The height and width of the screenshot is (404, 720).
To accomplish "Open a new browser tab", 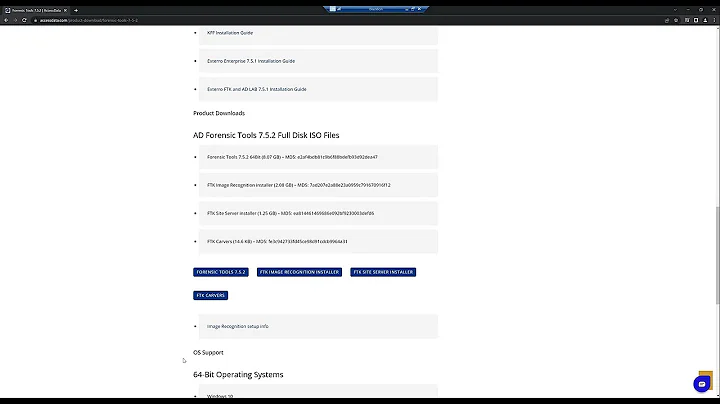I will point(76,10).
